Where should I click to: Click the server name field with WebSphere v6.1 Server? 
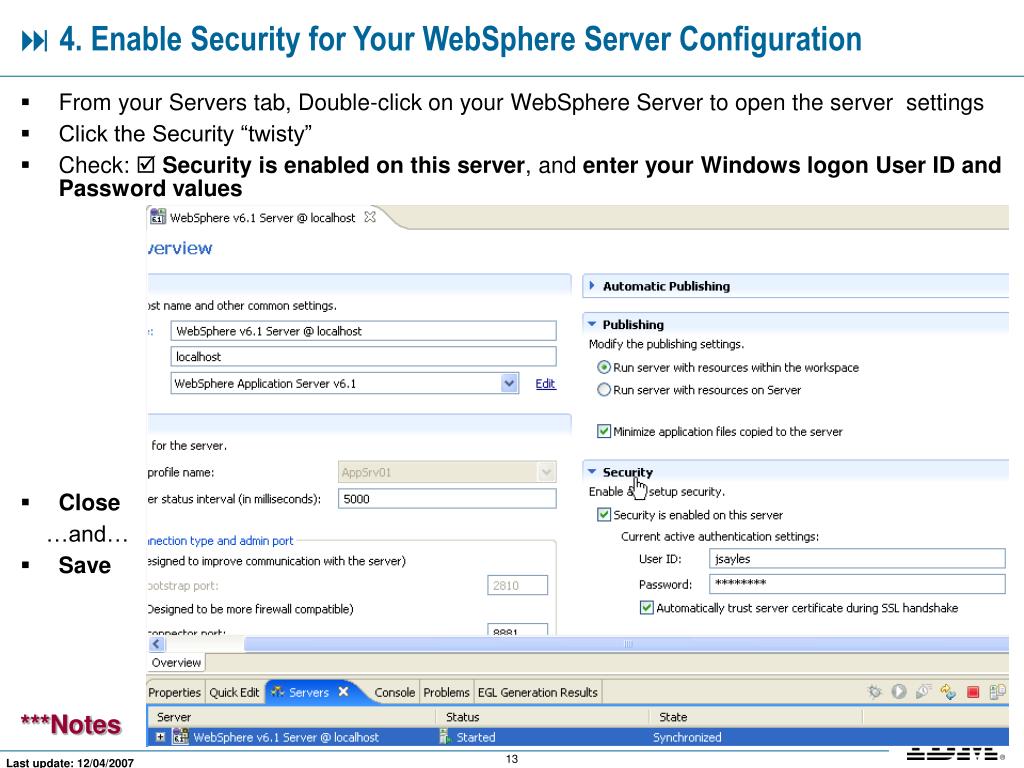[x=364, y=331]
